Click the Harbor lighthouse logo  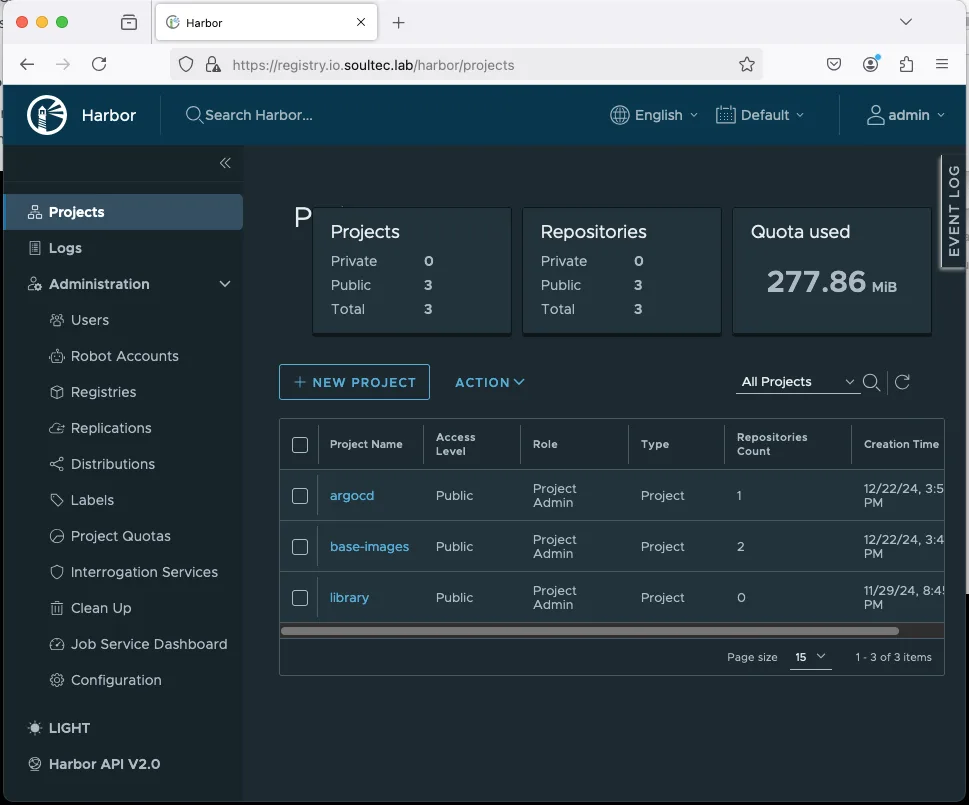(47, 115)
